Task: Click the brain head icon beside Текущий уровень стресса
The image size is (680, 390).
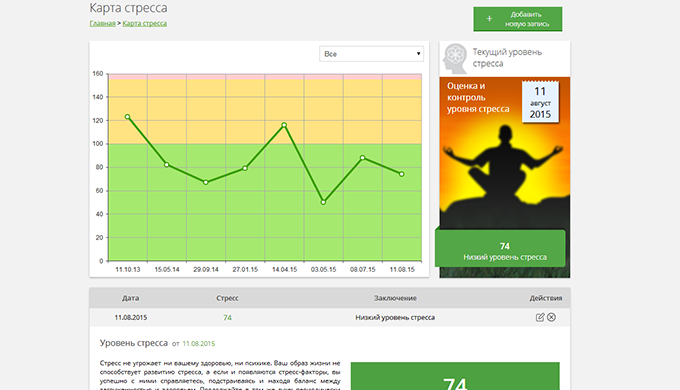Action: 454,58
